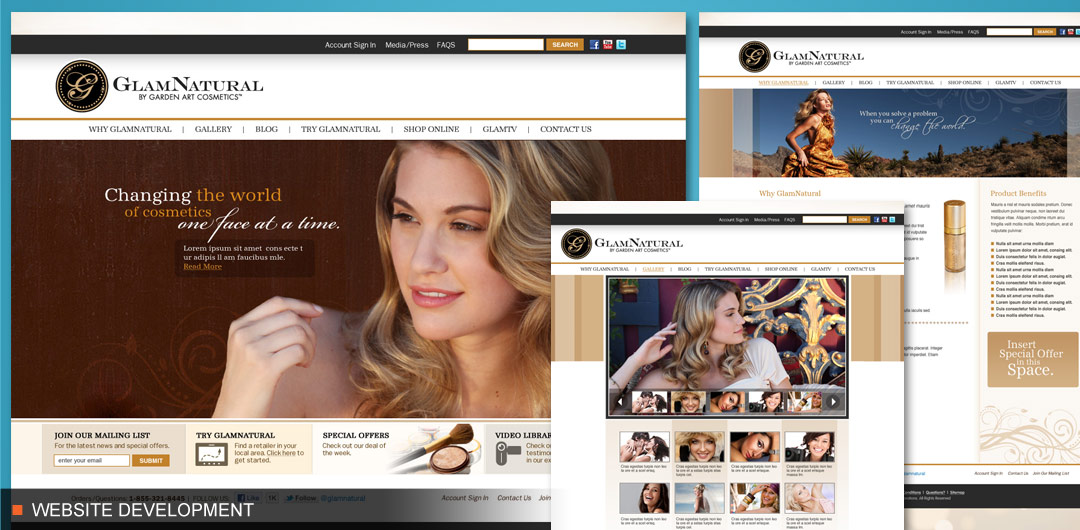The image size is (1080, 530).
Task: Click FAQS in the homepage mockup header
Action: point(446,45)
